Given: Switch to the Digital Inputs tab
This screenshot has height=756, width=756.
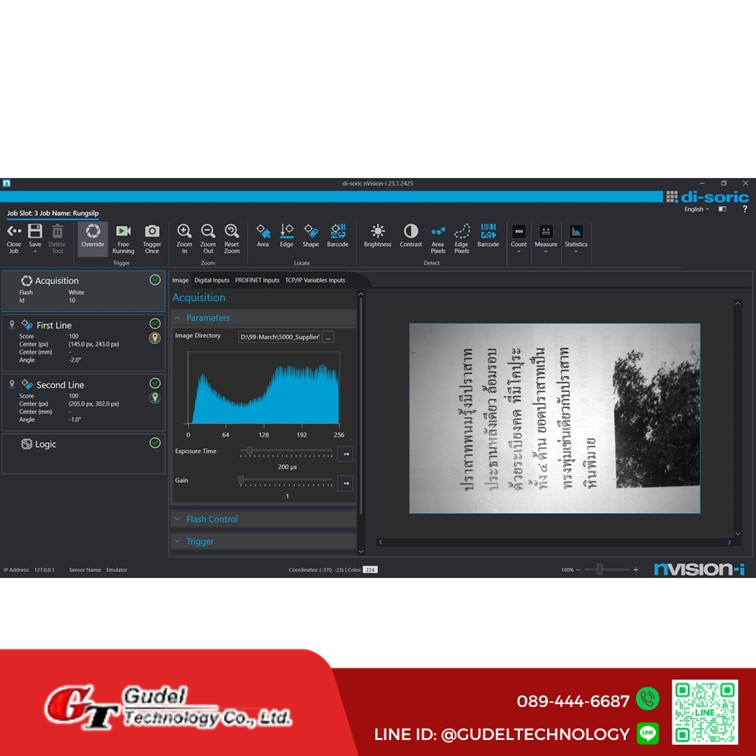Looking at the screenshot, I should (211, 280).
